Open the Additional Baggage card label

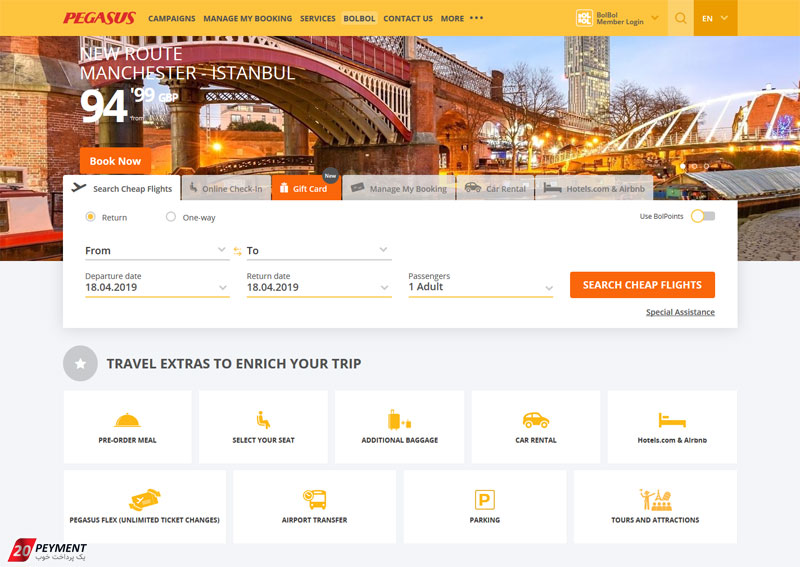tap(399, 440)
